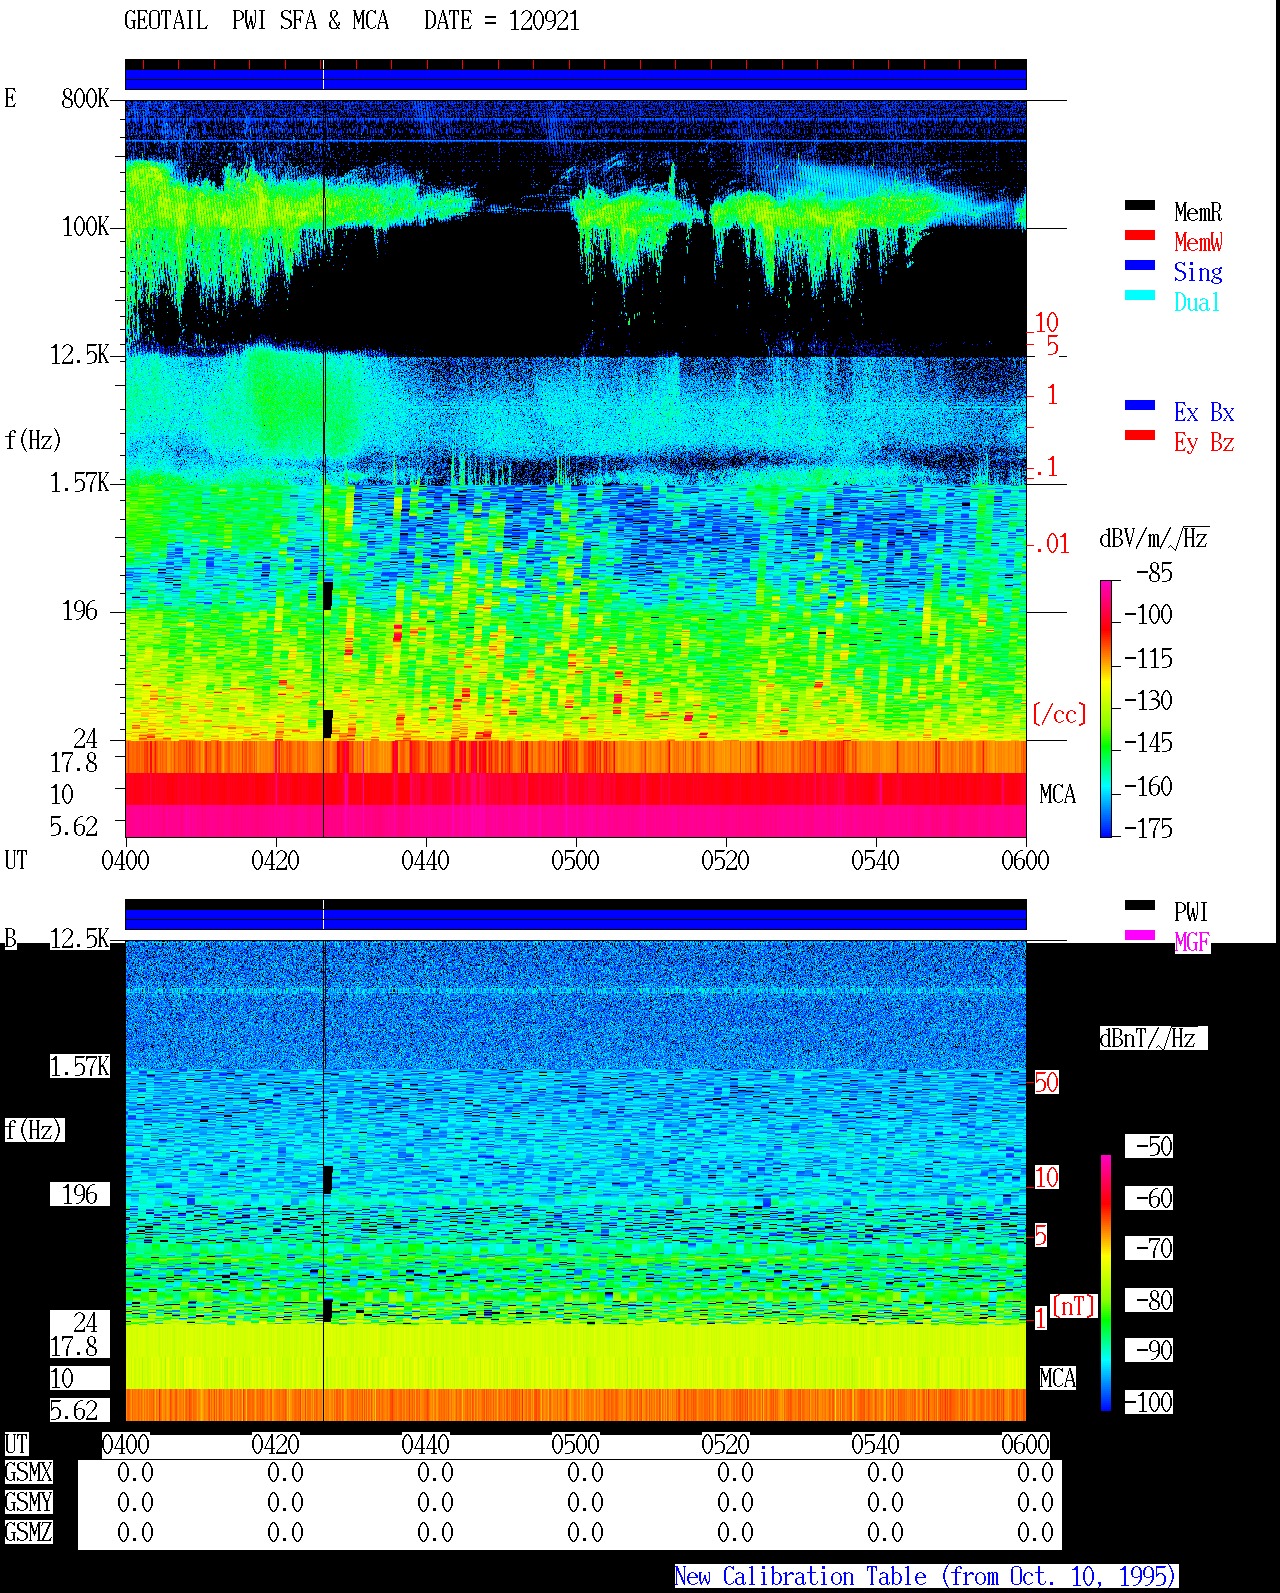This screenshot has width=1280, height=1593.
Task: Click the 'f(Hz)' label of the E panel
Action: point(33,440)
